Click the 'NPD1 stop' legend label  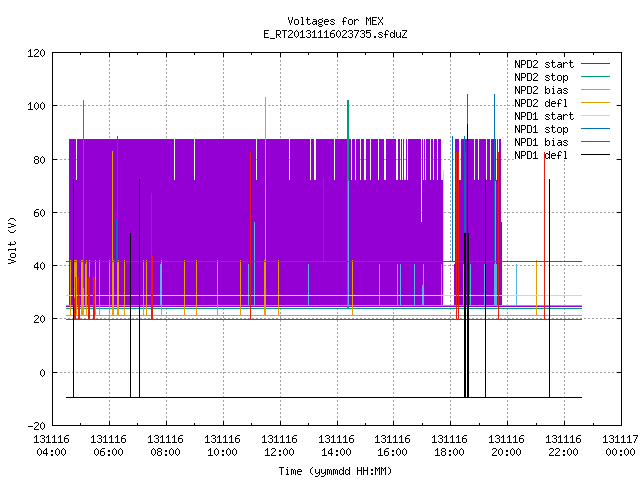[x=541, y=129]
